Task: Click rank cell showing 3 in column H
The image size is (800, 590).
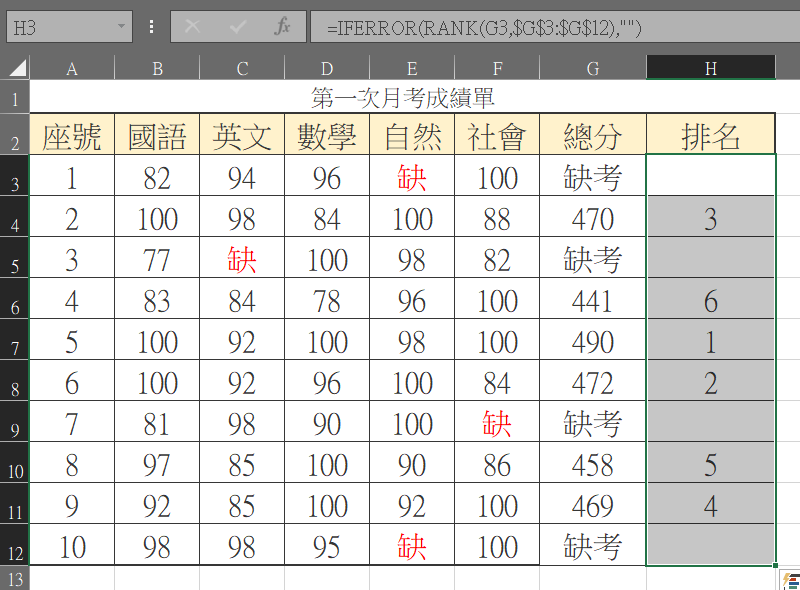Action: [x=711, y=216]
